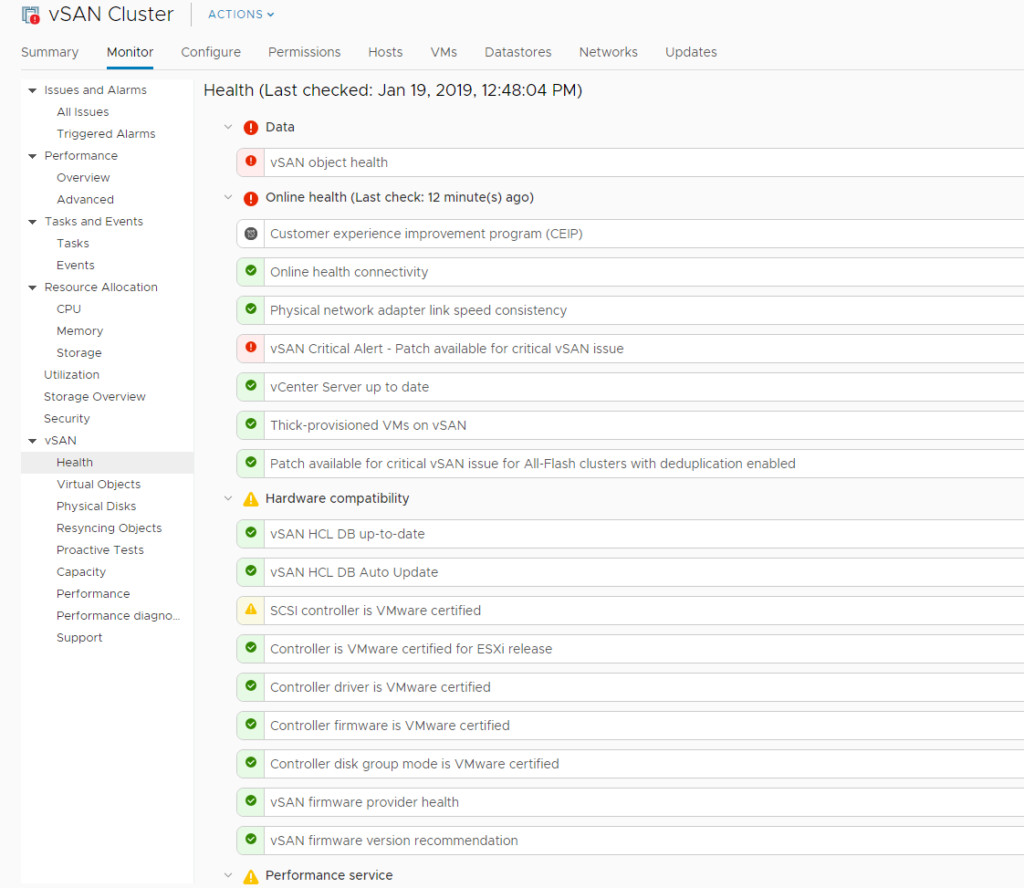Switch to the Summary tab
1024x888 pixels.
tap(50, 52)
